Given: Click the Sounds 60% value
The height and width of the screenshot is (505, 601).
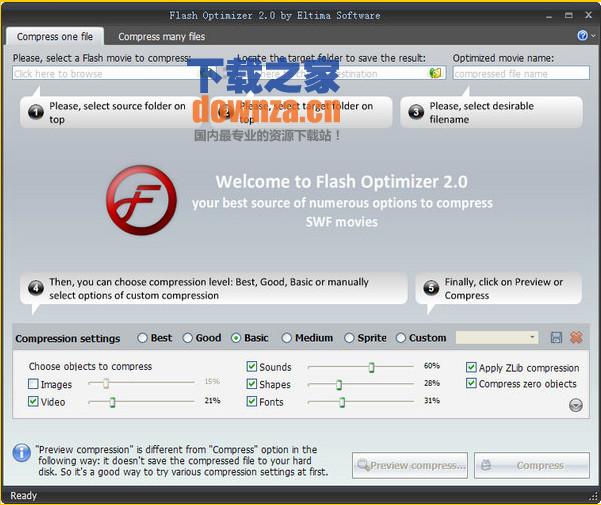Looking at the screenshot, I should (x=432, y=366).
